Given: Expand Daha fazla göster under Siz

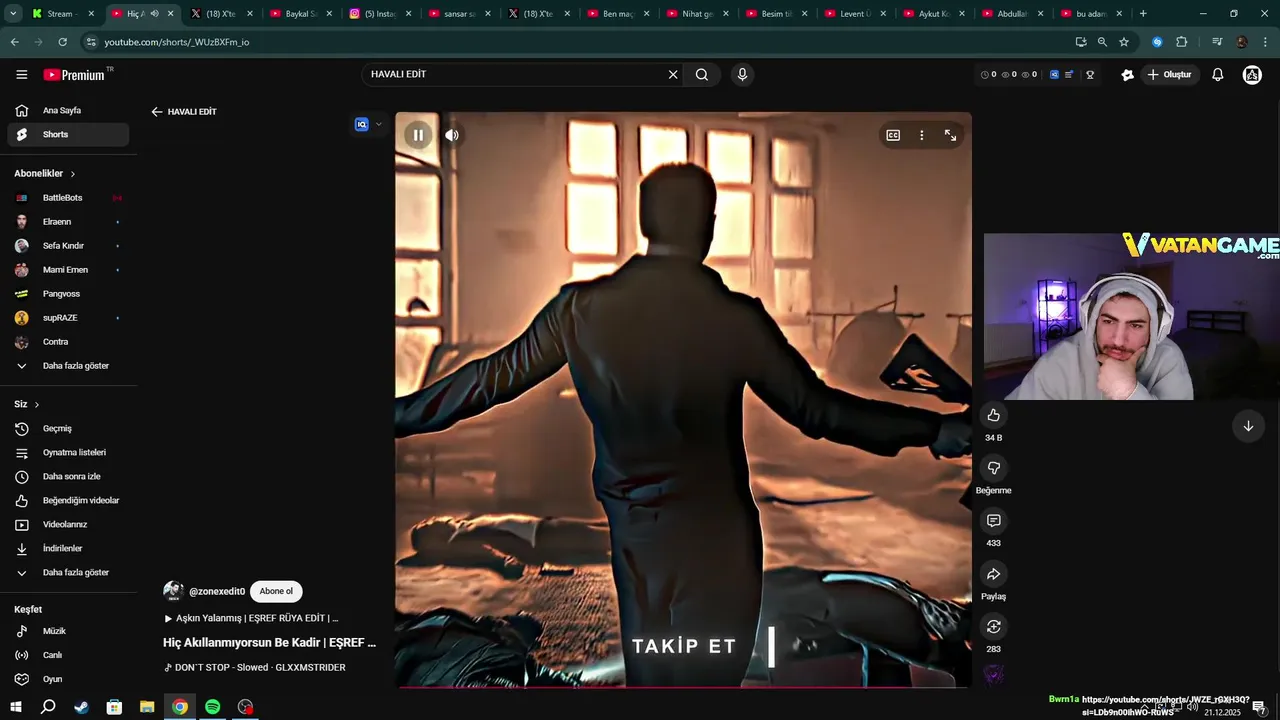Looking at the screenshot, I should tap(68, 573).
